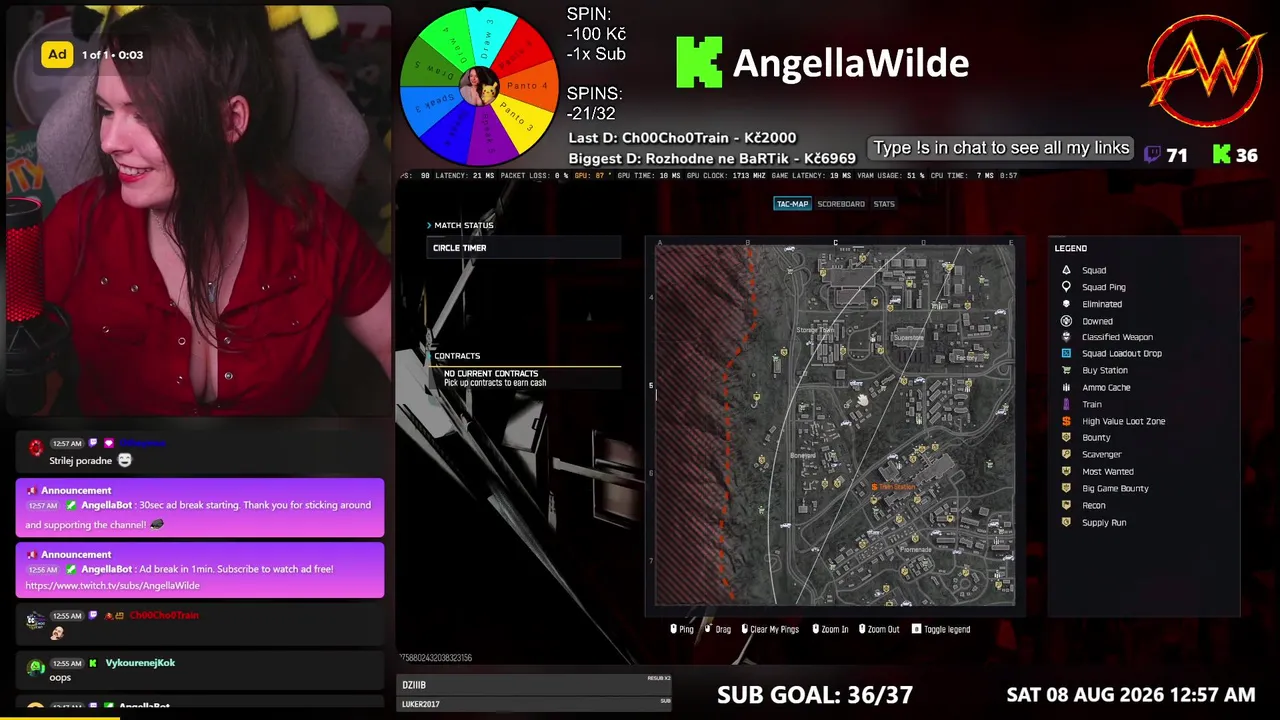1280x720 pixels.
Task: Click the Boneyard label on the map
Action: pos(803,456)
